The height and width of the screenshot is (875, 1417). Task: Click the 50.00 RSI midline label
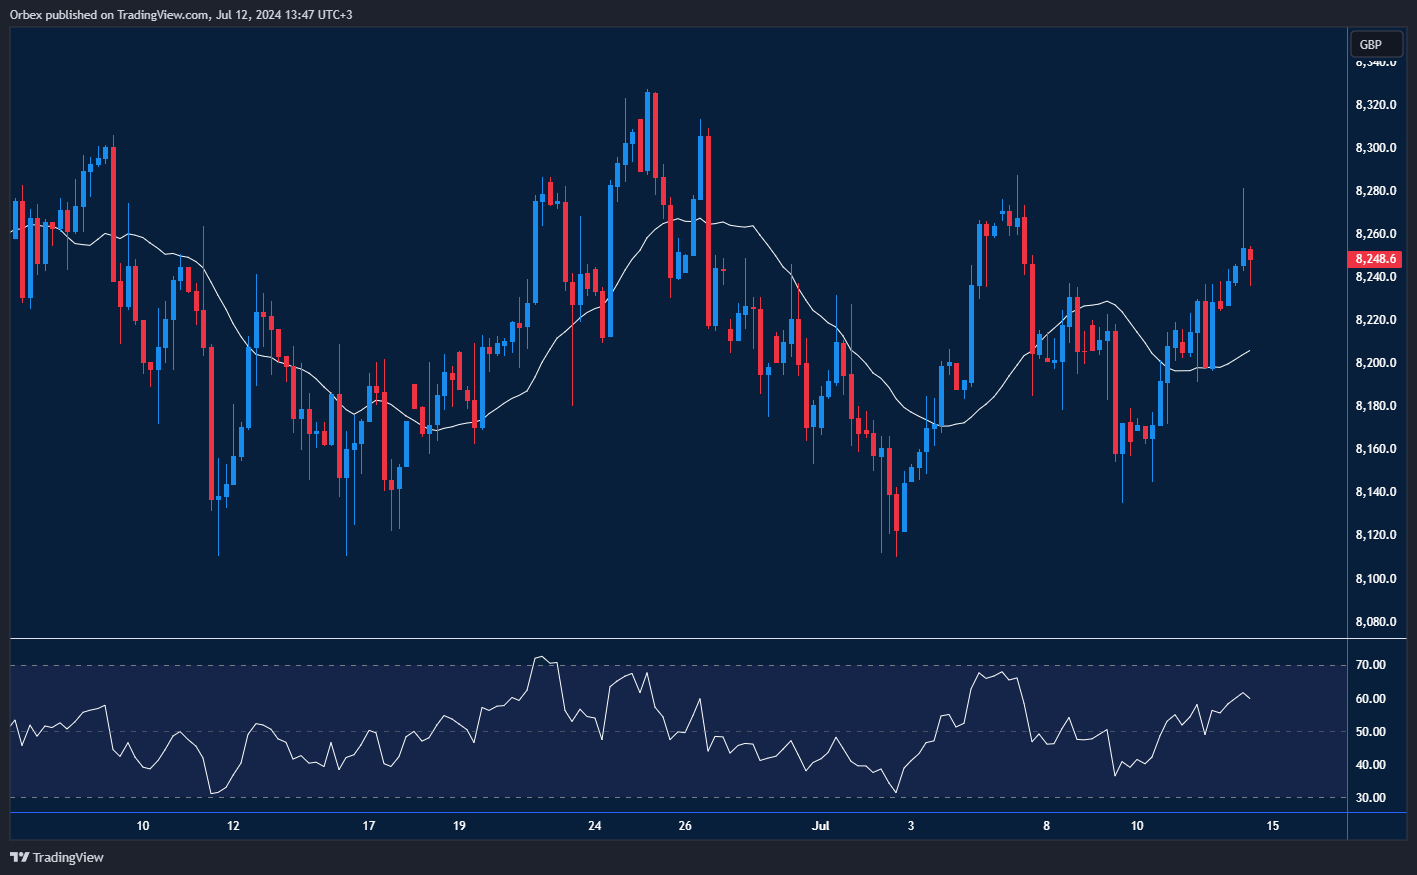coord(1370,732)
